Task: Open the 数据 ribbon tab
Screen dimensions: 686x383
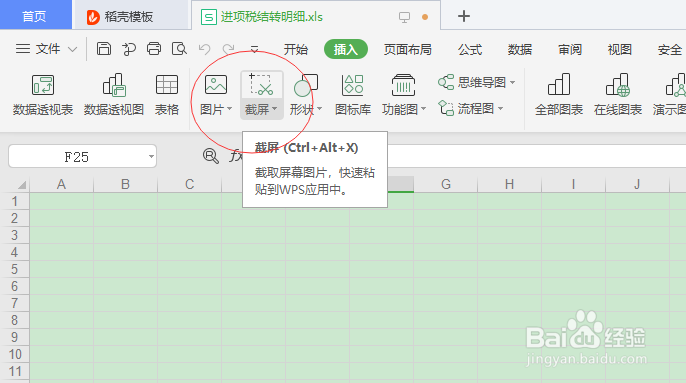Action: [520, 49]
